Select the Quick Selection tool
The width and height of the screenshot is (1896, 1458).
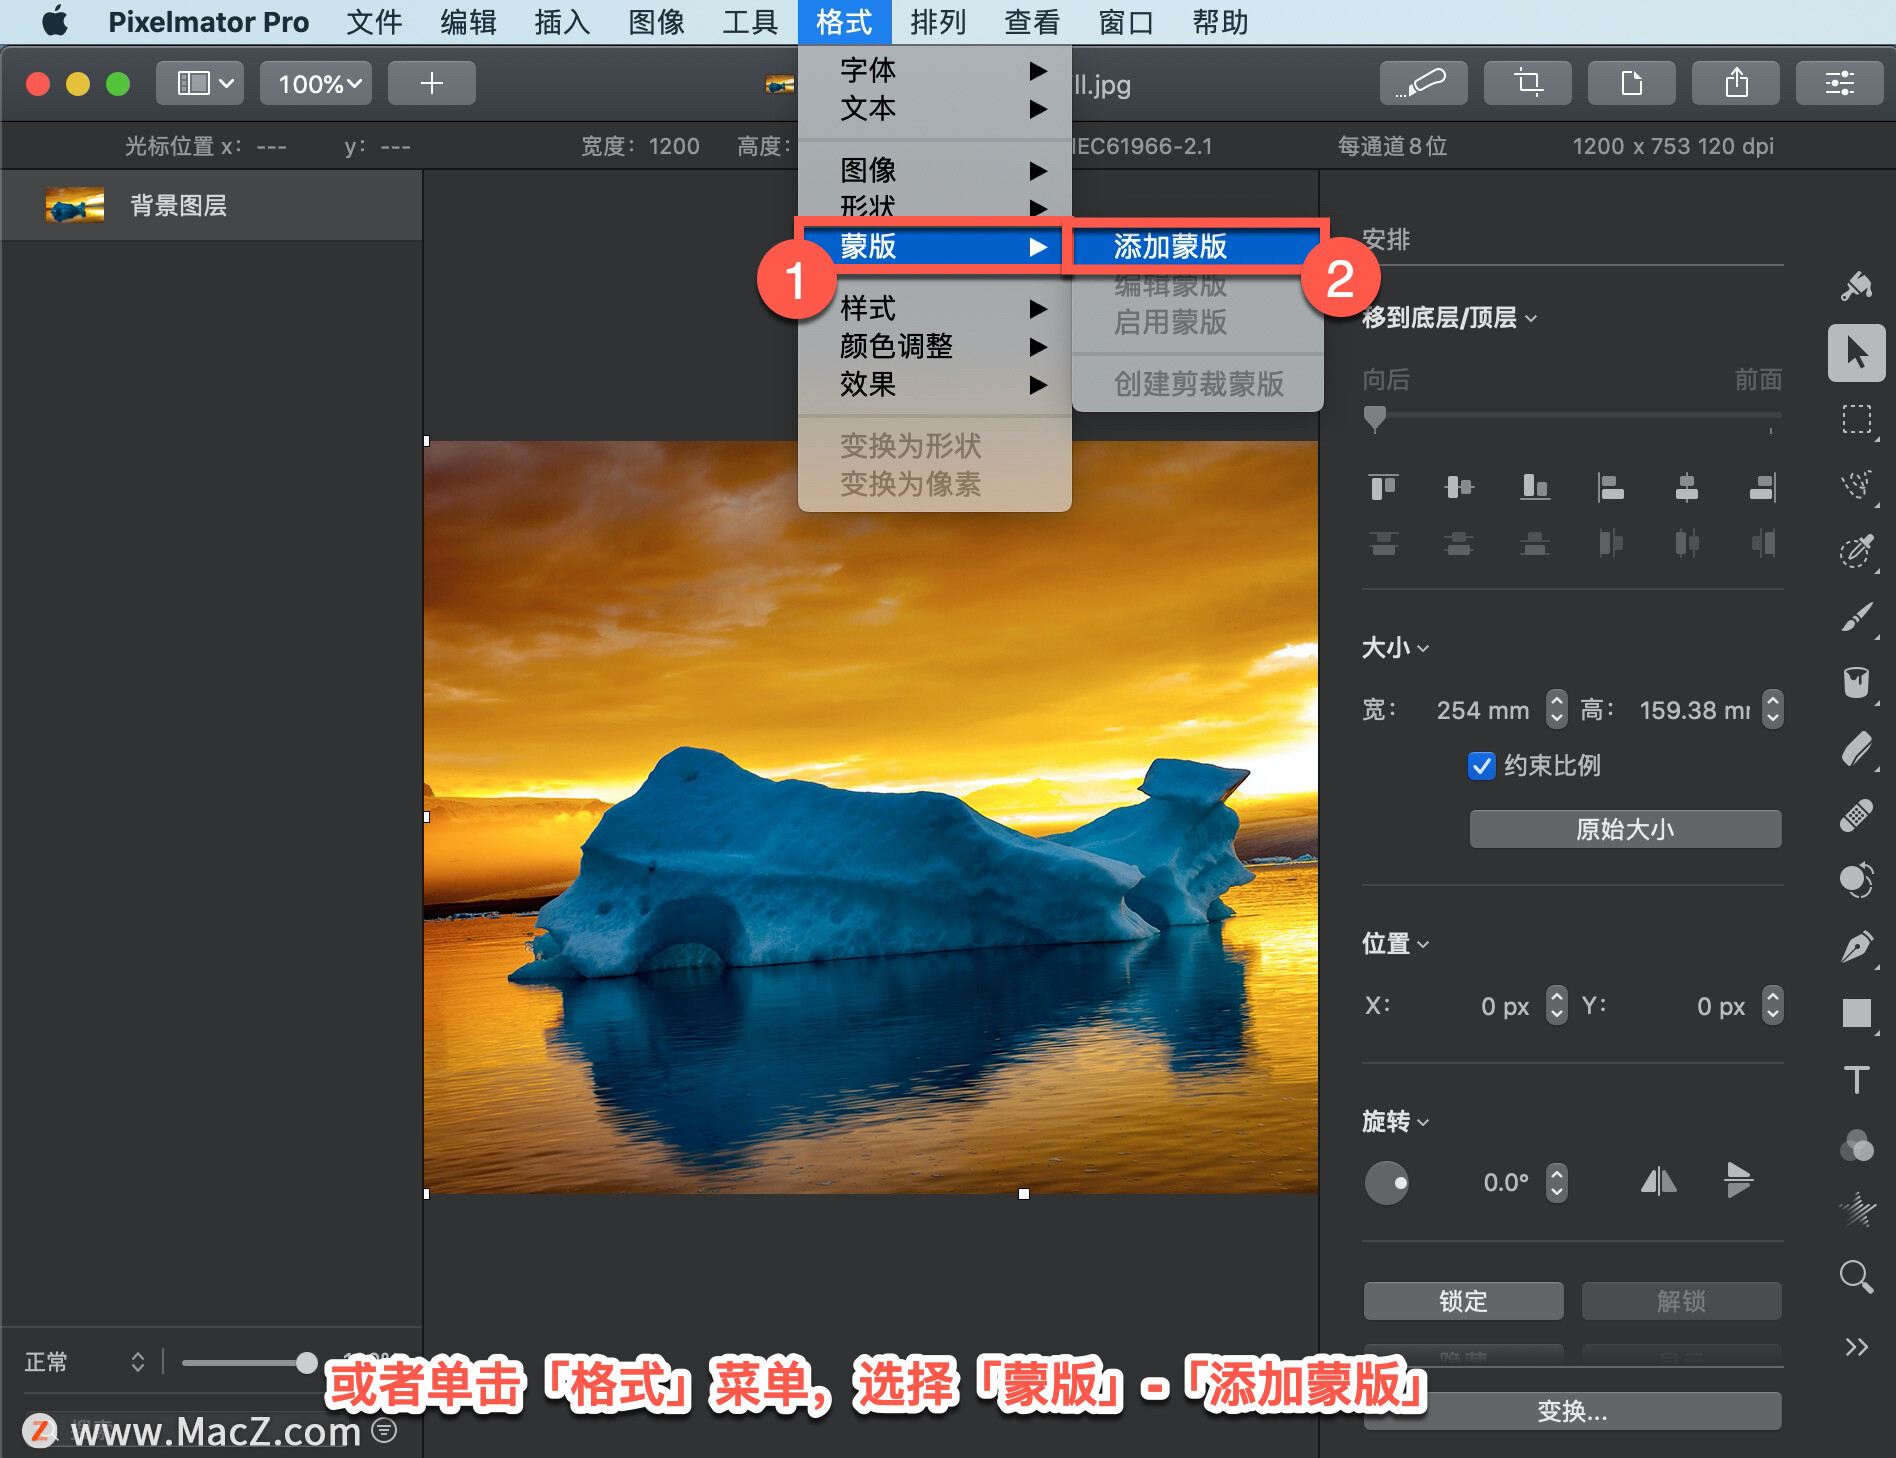coord(1856,485)
